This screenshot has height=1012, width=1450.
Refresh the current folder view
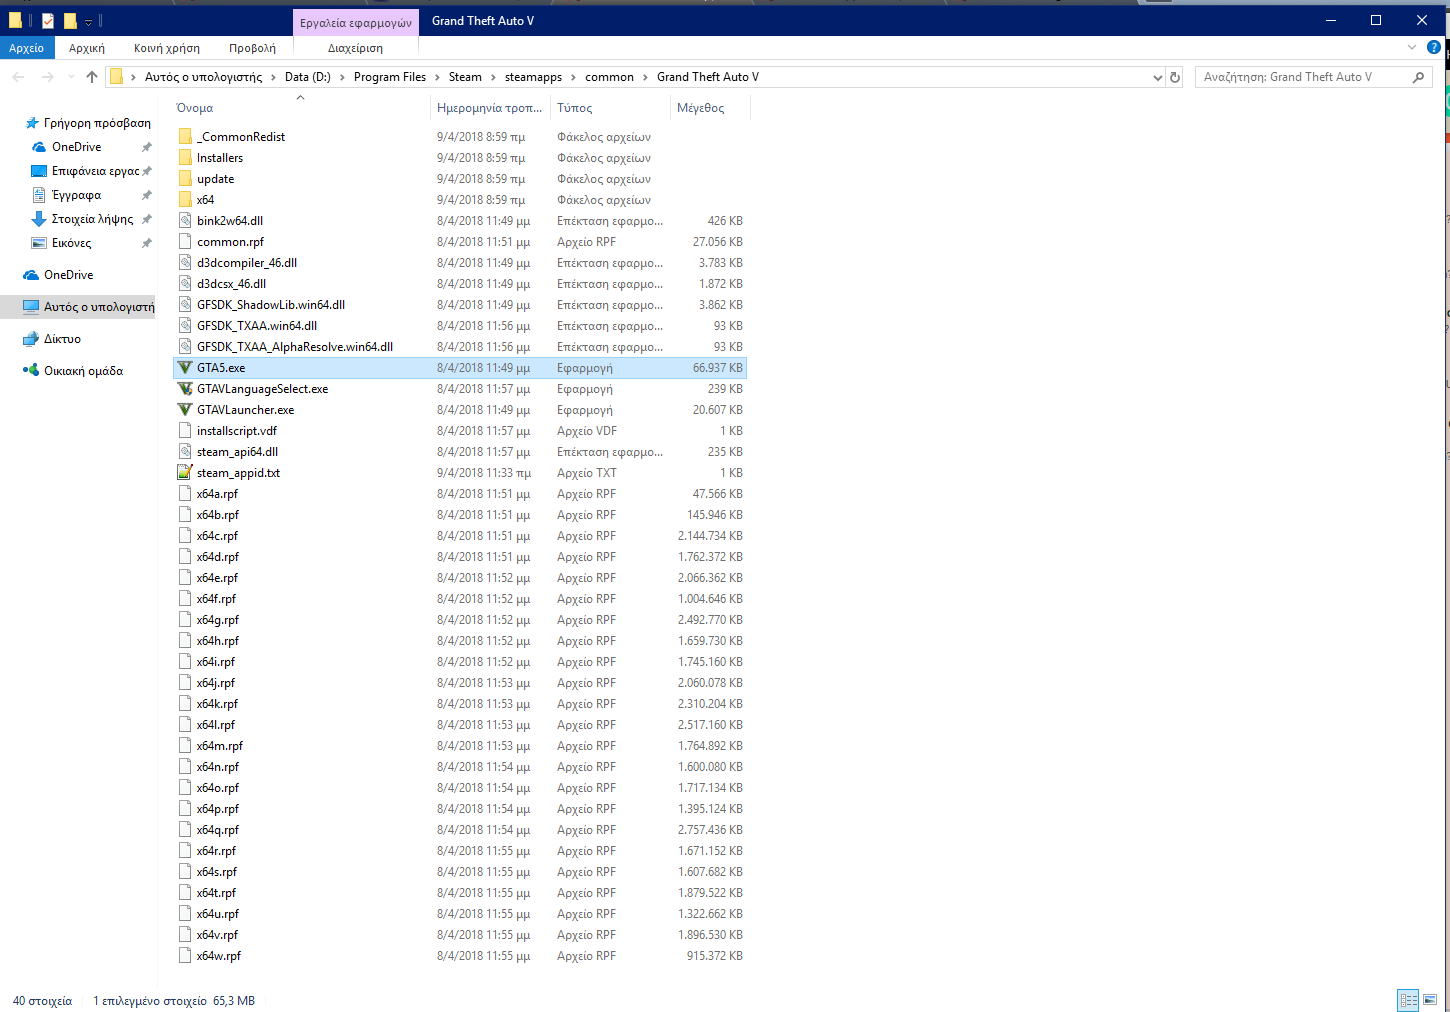pyautogui.click(x=1175, y=77)
